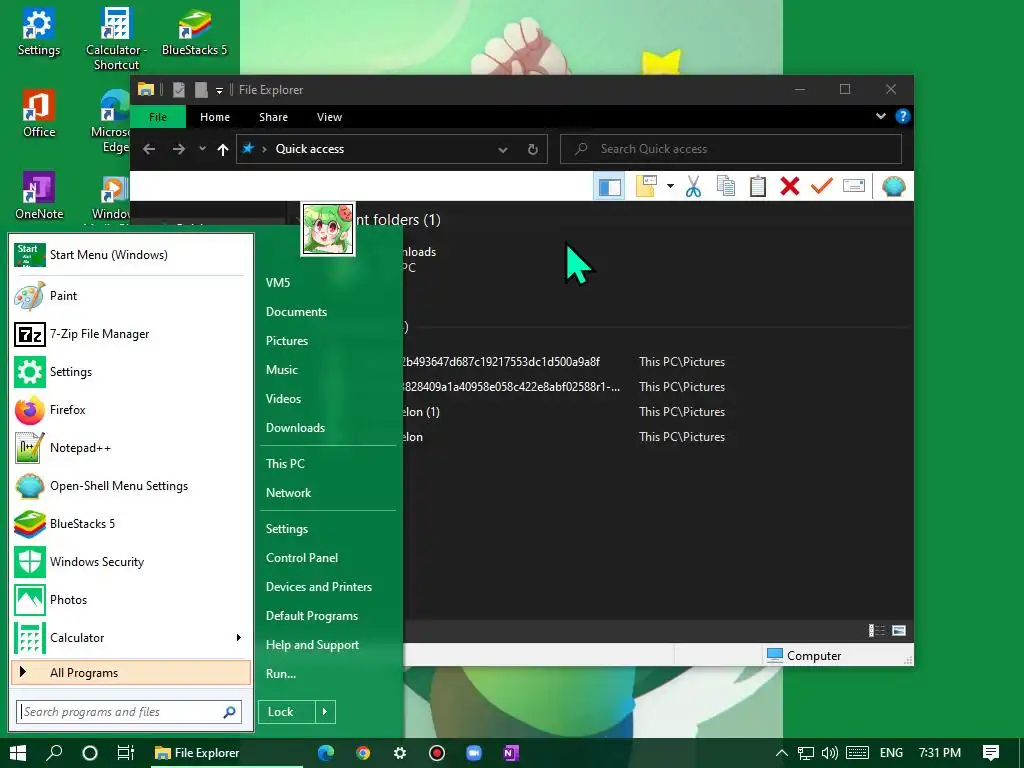This screenshot has width=1024, height=768.
Task: Open Microsoft Edge from the taskbar
Action: (x=326, y=753)
